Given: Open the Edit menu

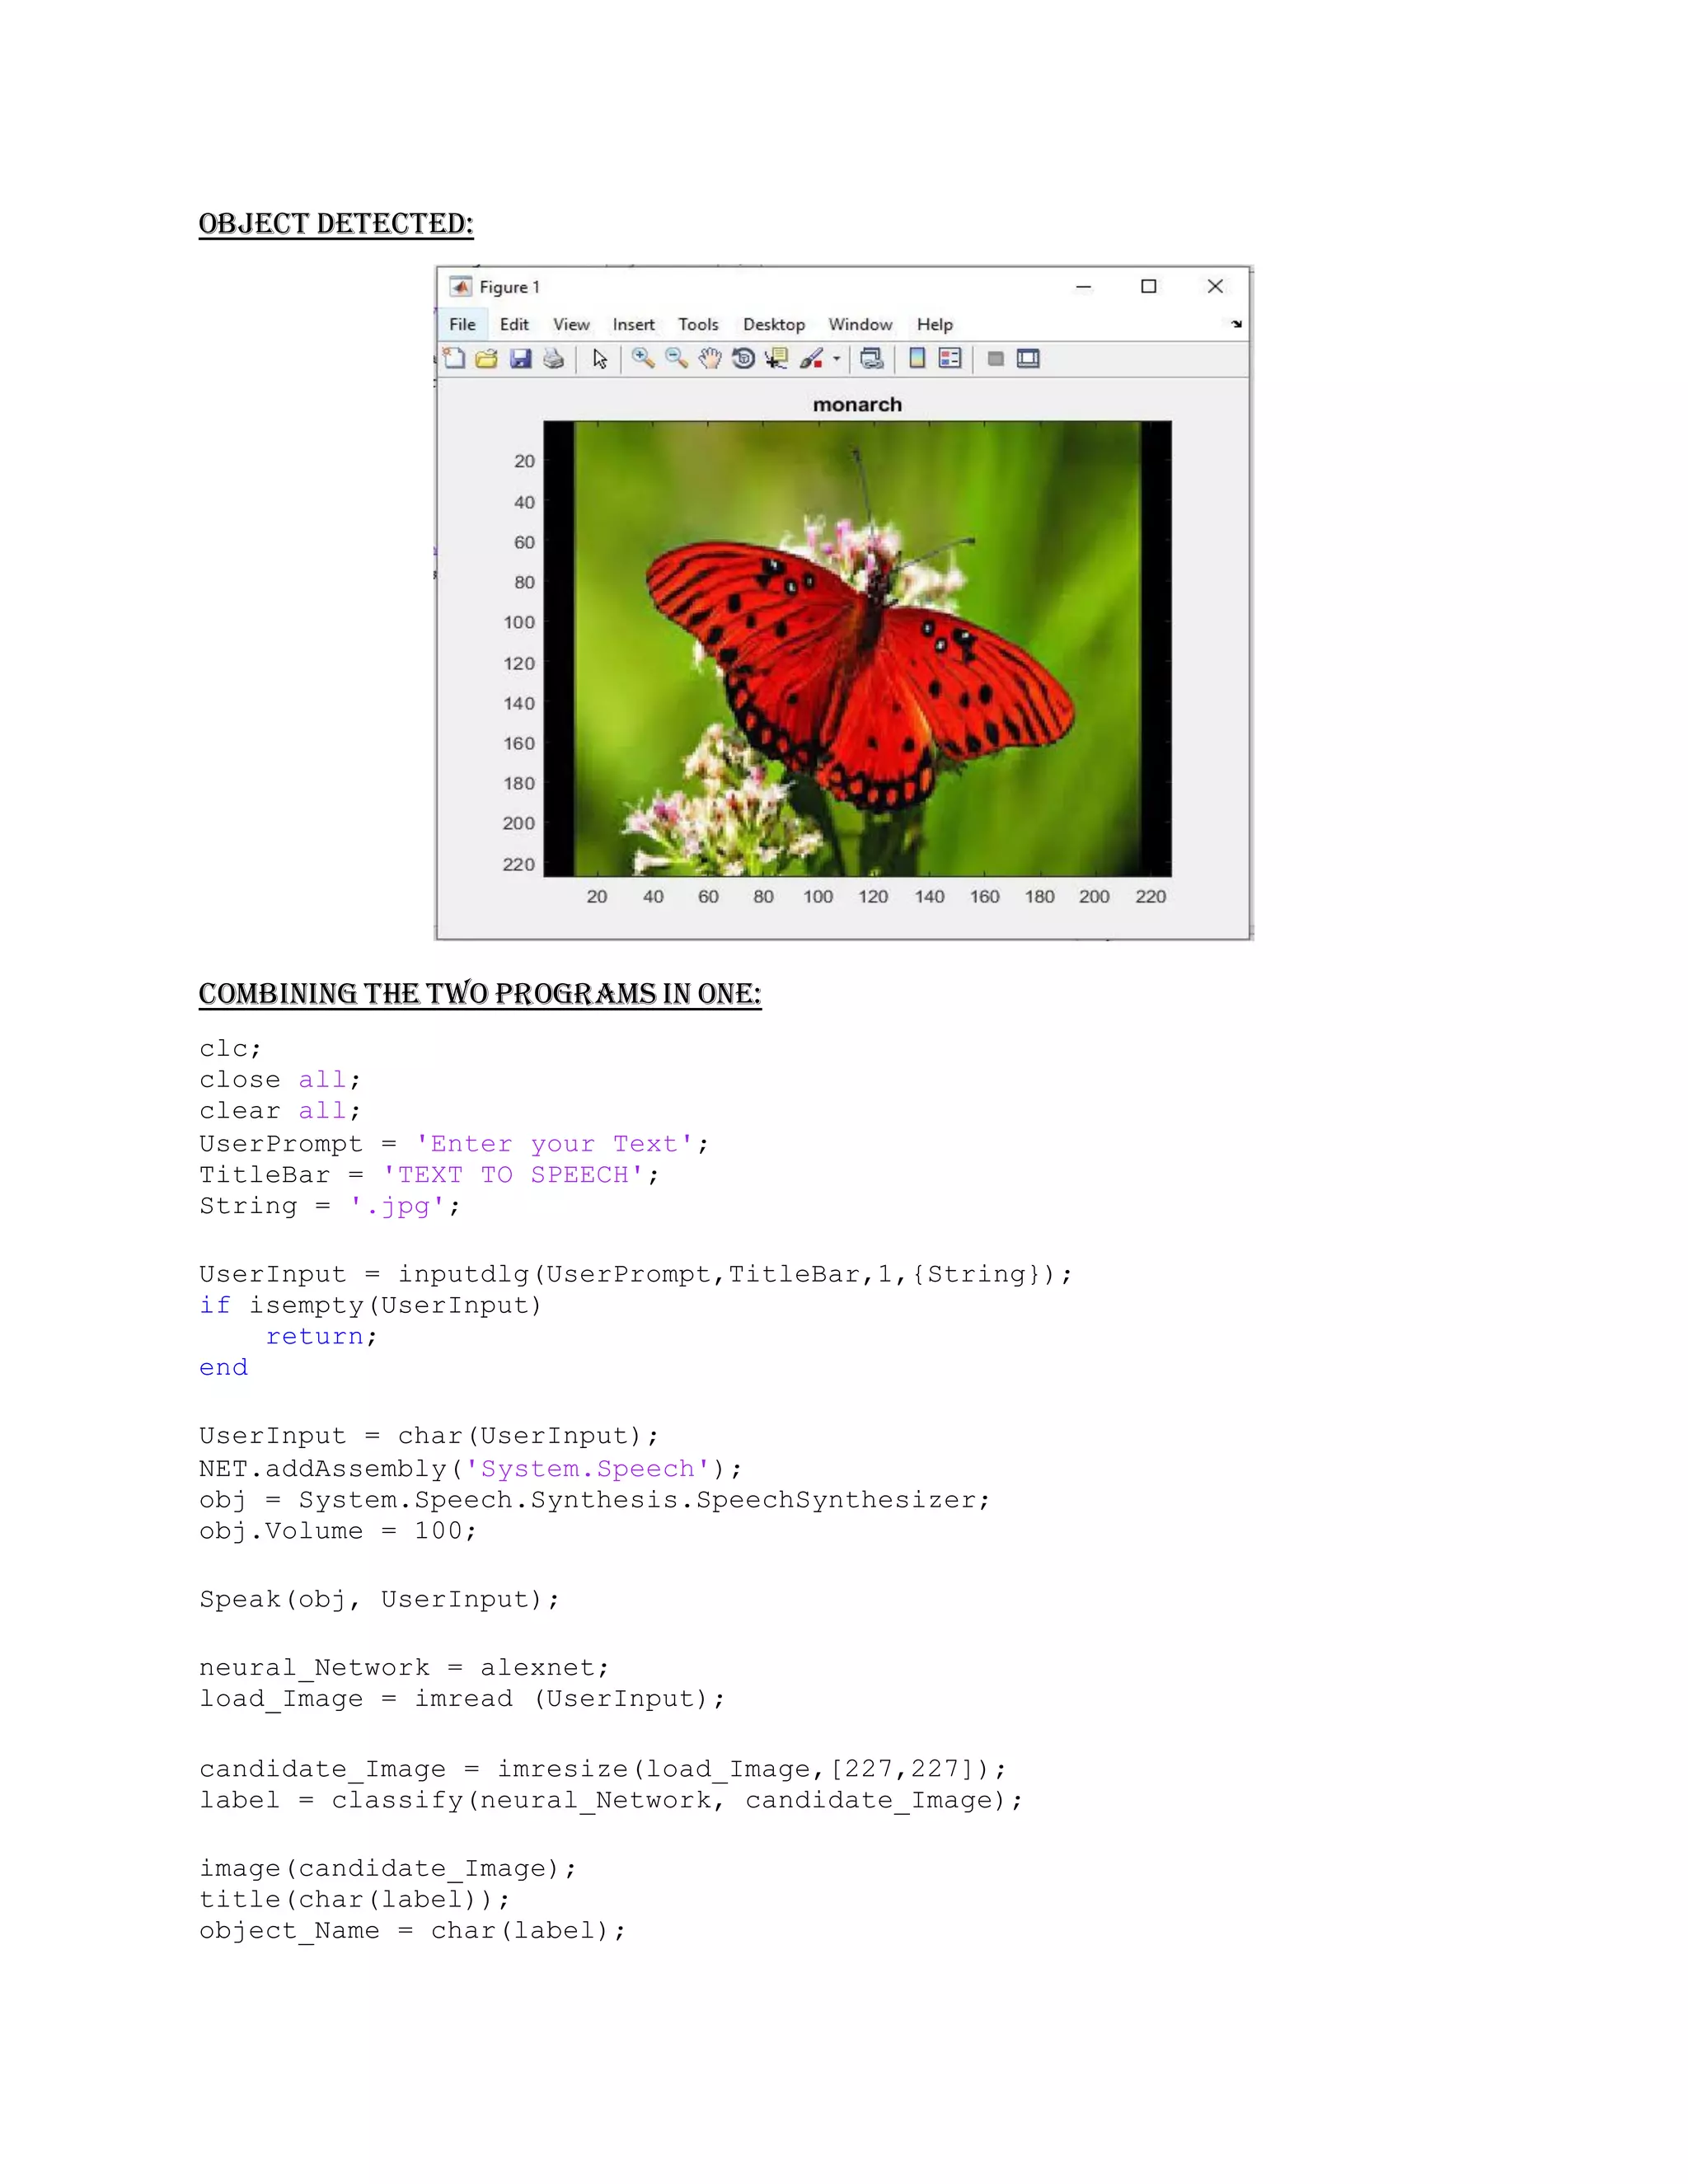Looking at the screenshot, I should 514,324.
